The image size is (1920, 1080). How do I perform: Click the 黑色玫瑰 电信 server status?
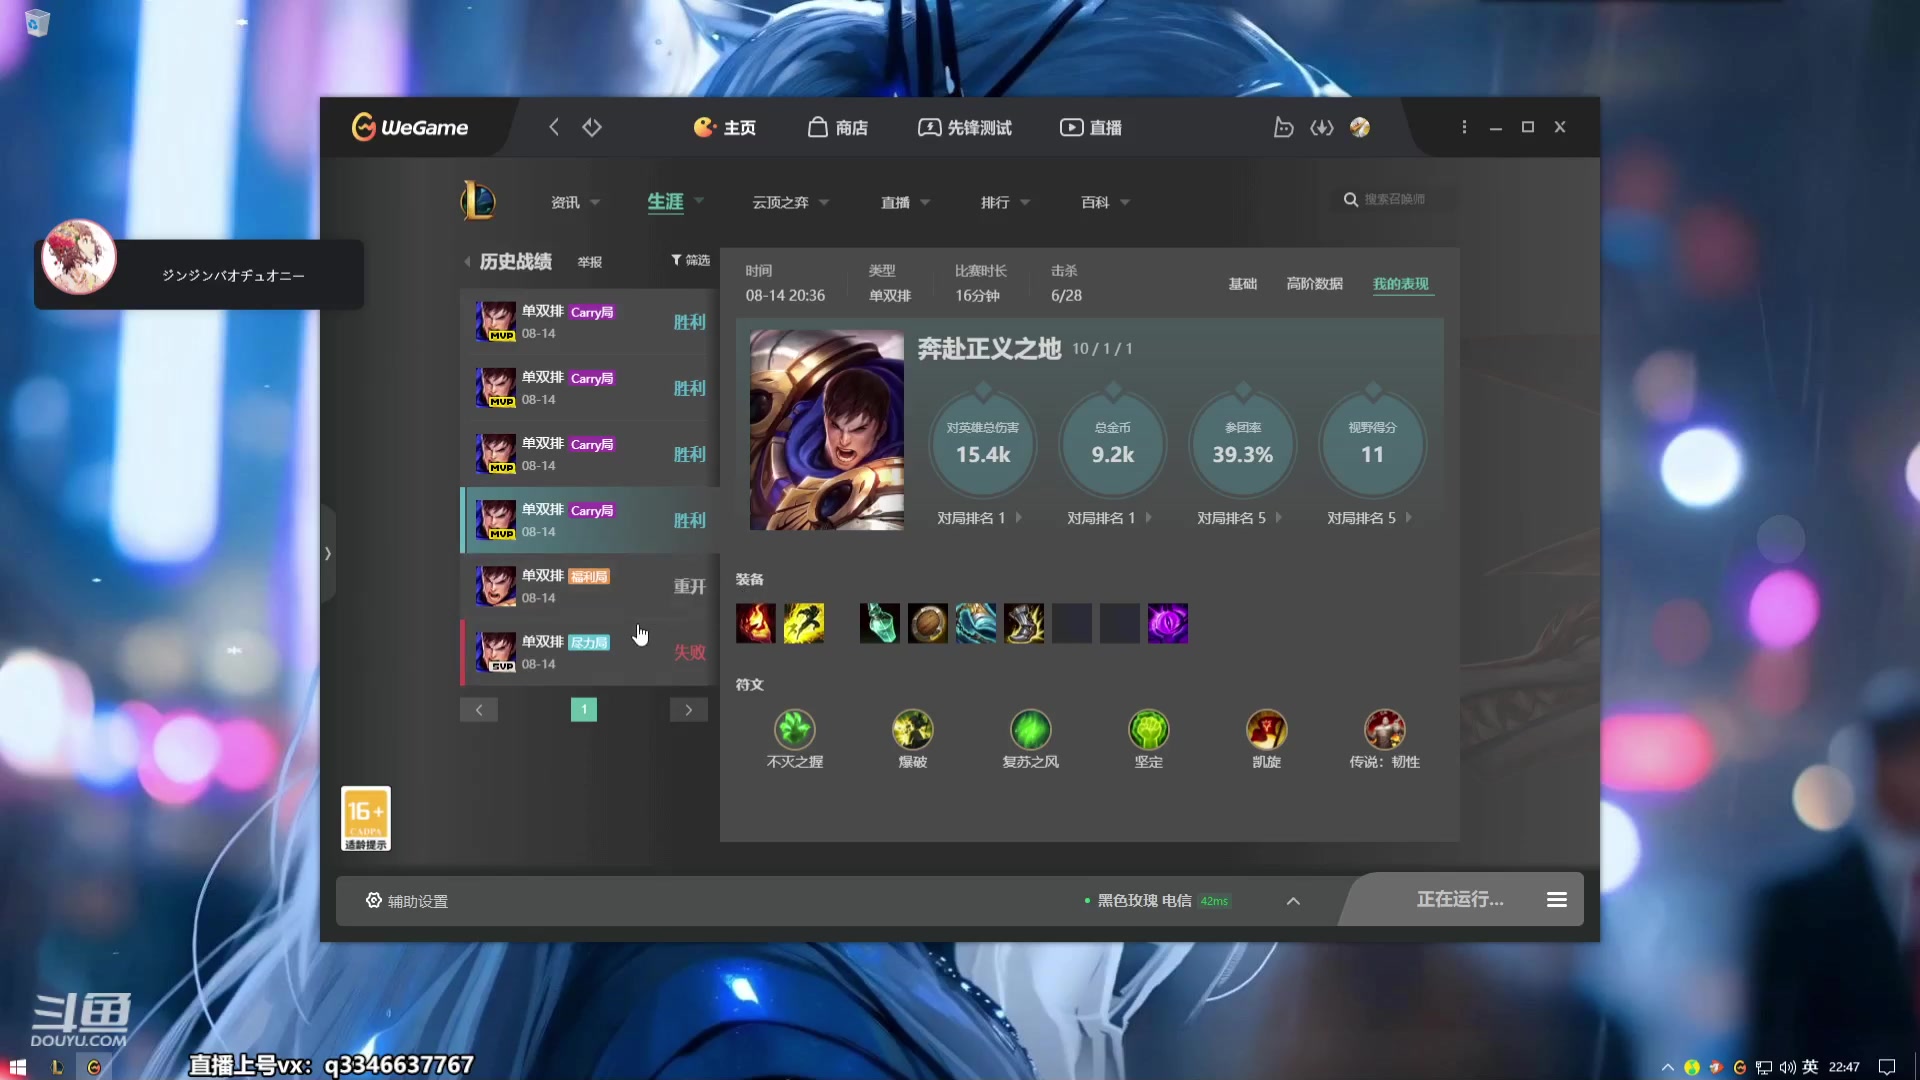(1157, 901)
